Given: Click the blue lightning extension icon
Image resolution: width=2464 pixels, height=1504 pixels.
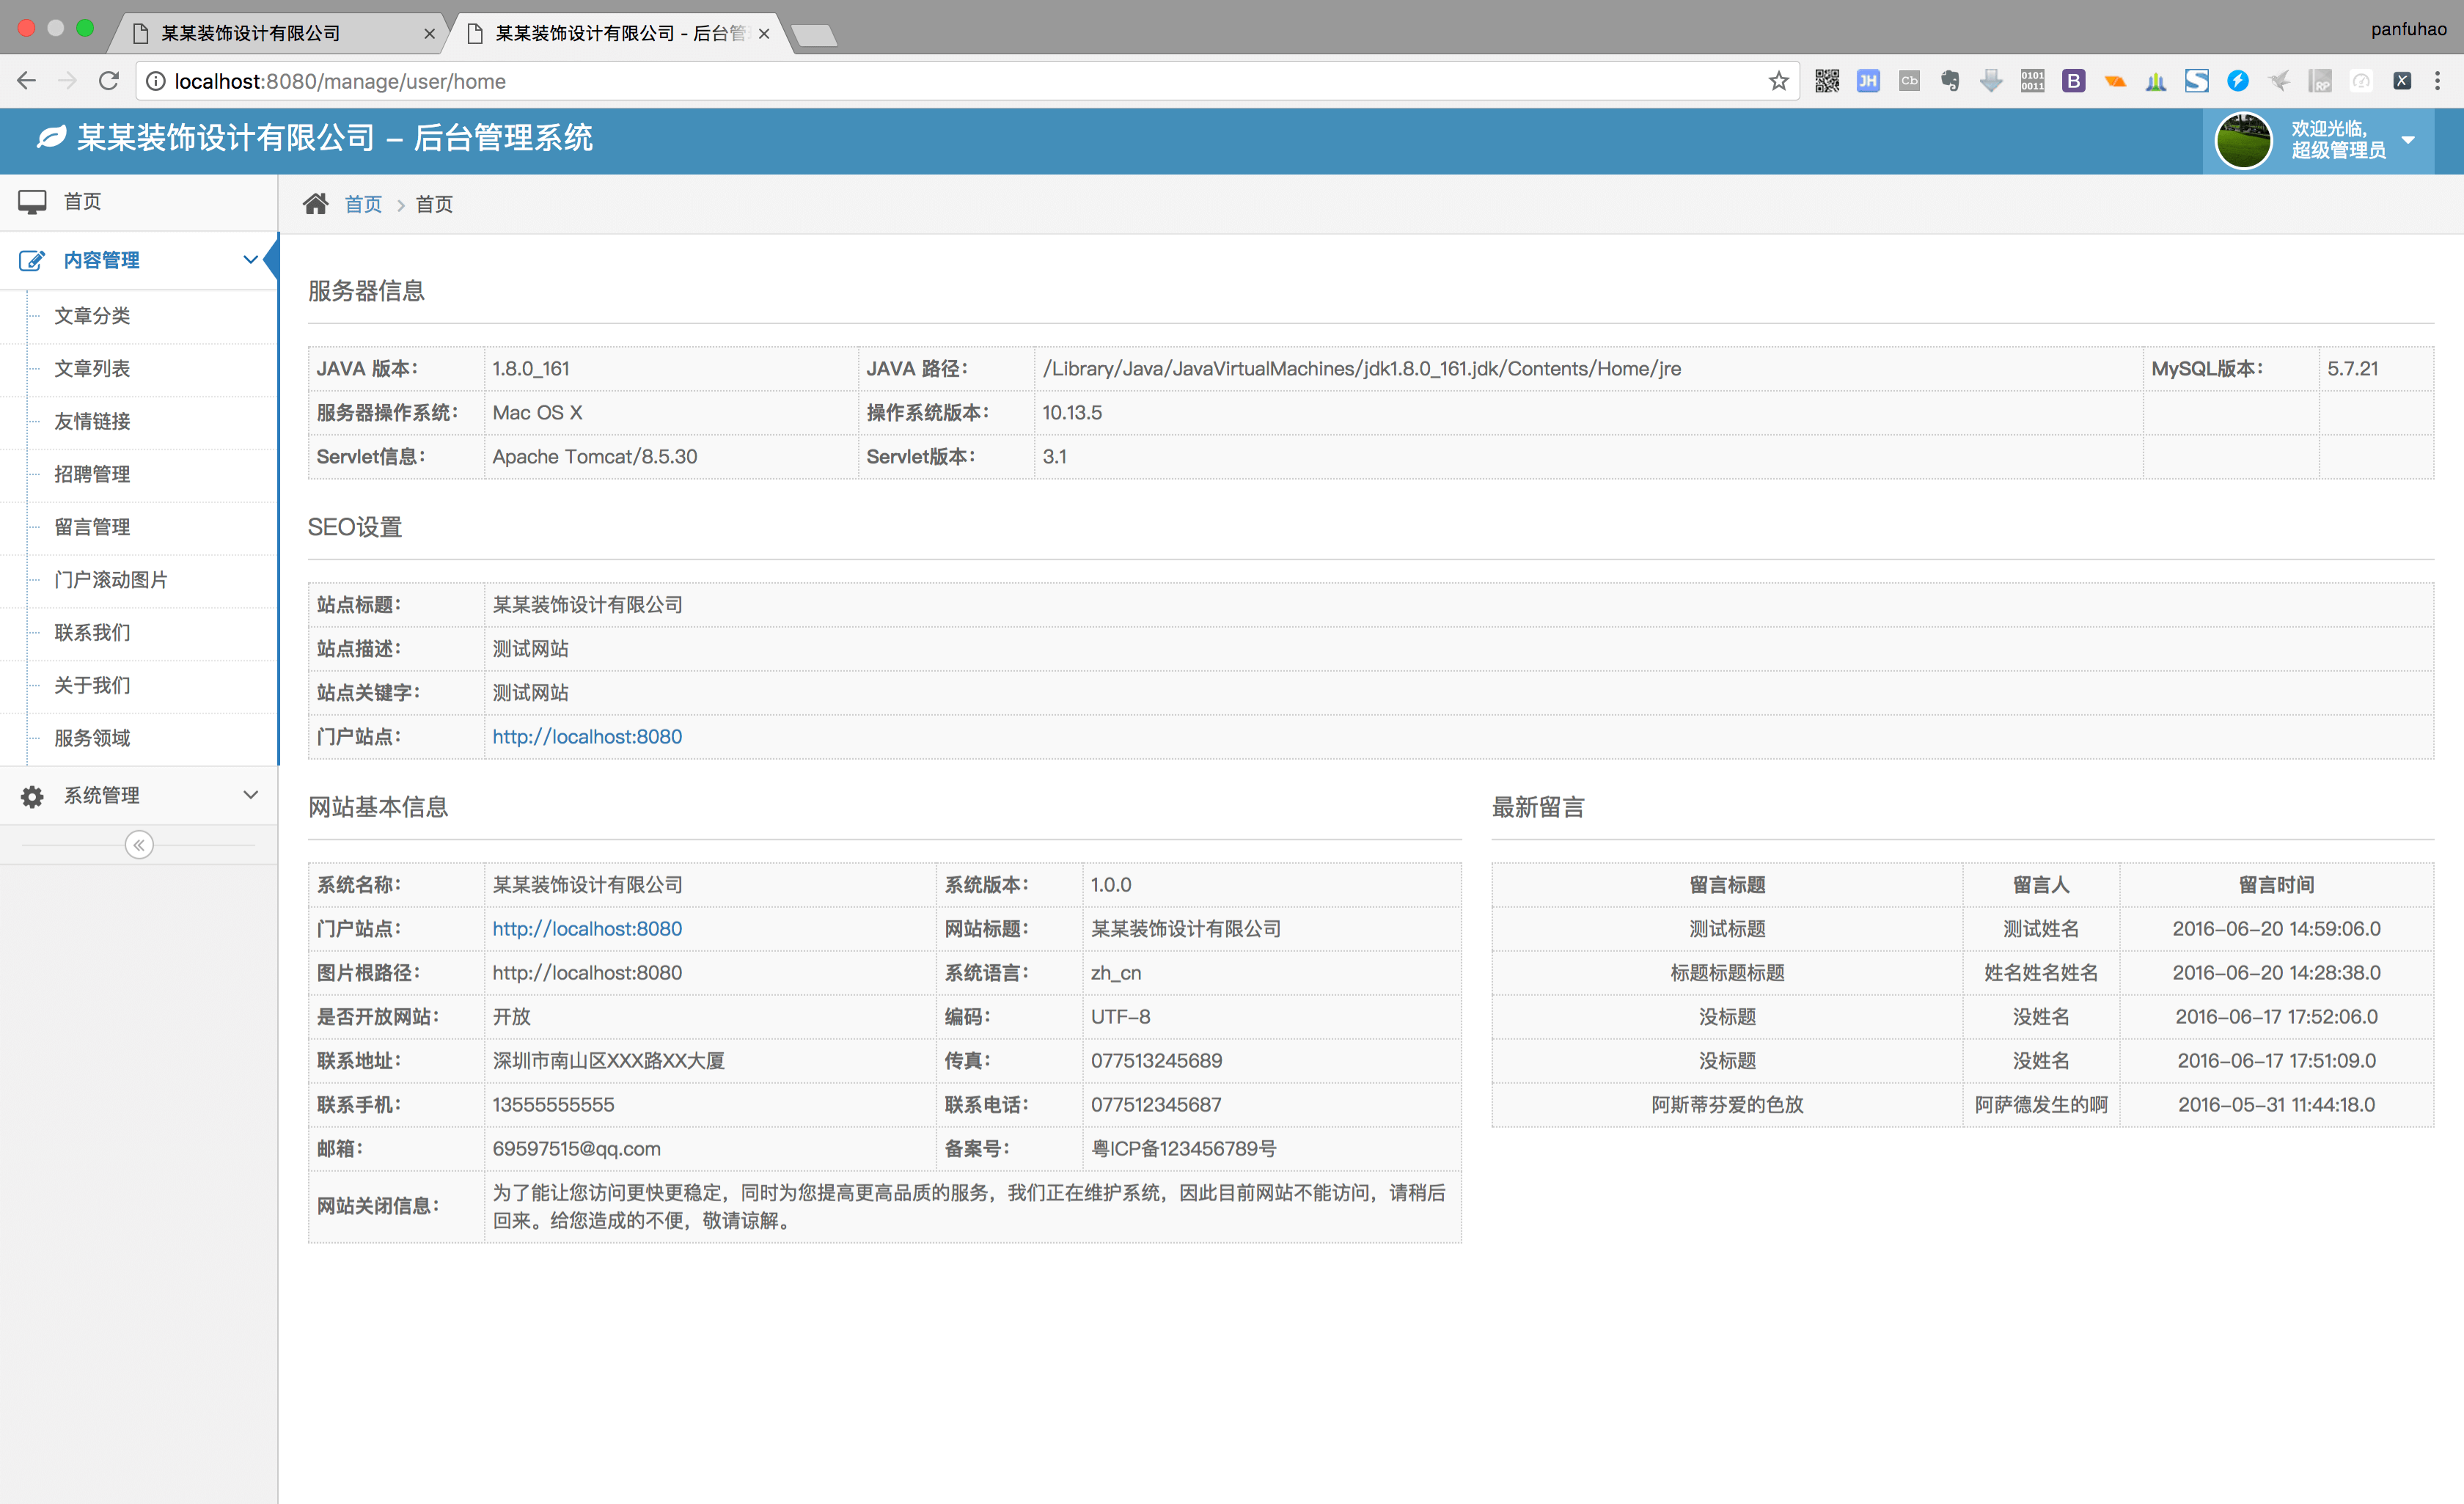Looking at the screenshot, I should pos(2238,81).
